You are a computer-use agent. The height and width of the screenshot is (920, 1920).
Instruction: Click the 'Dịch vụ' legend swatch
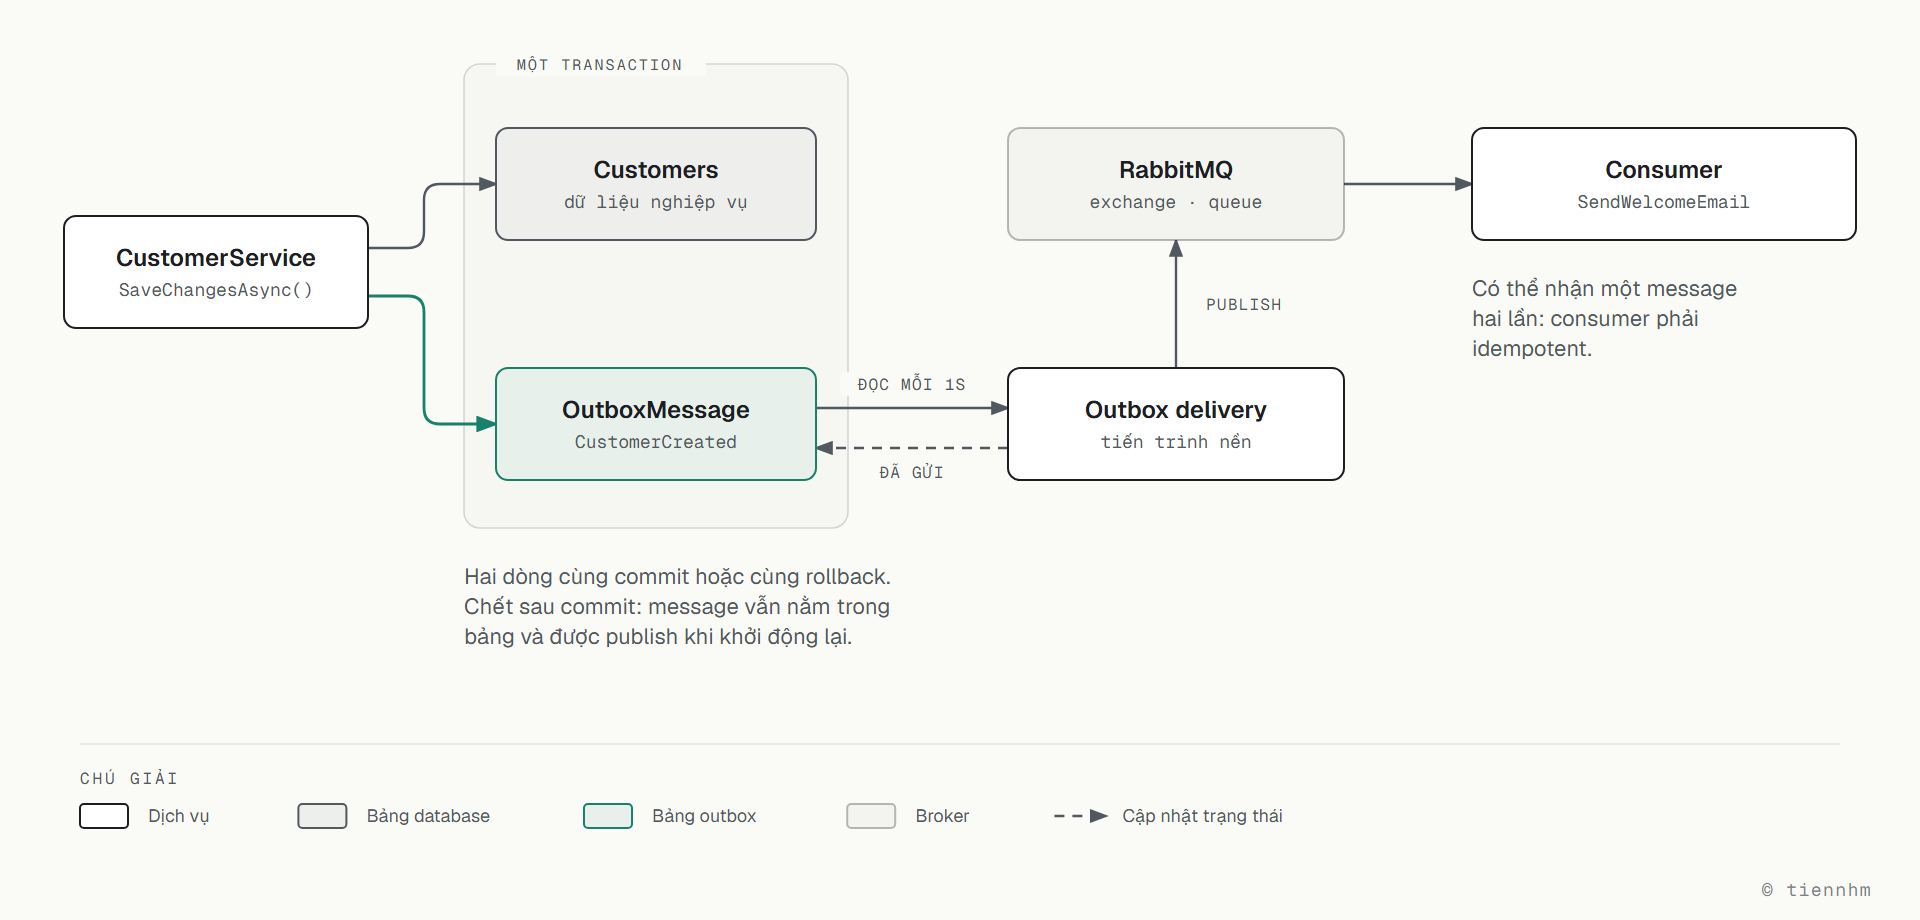coord(104,816)
